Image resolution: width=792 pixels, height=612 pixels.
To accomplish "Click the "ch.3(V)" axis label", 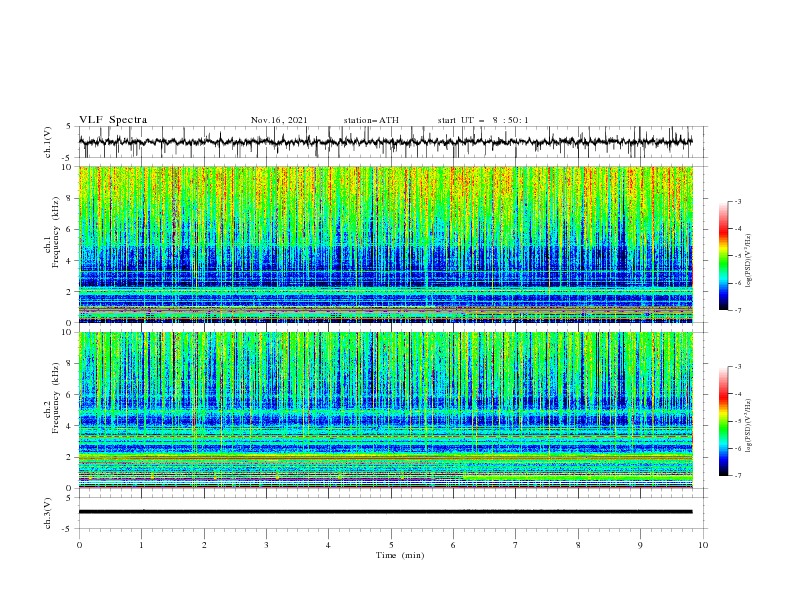I will coord(48,513).
